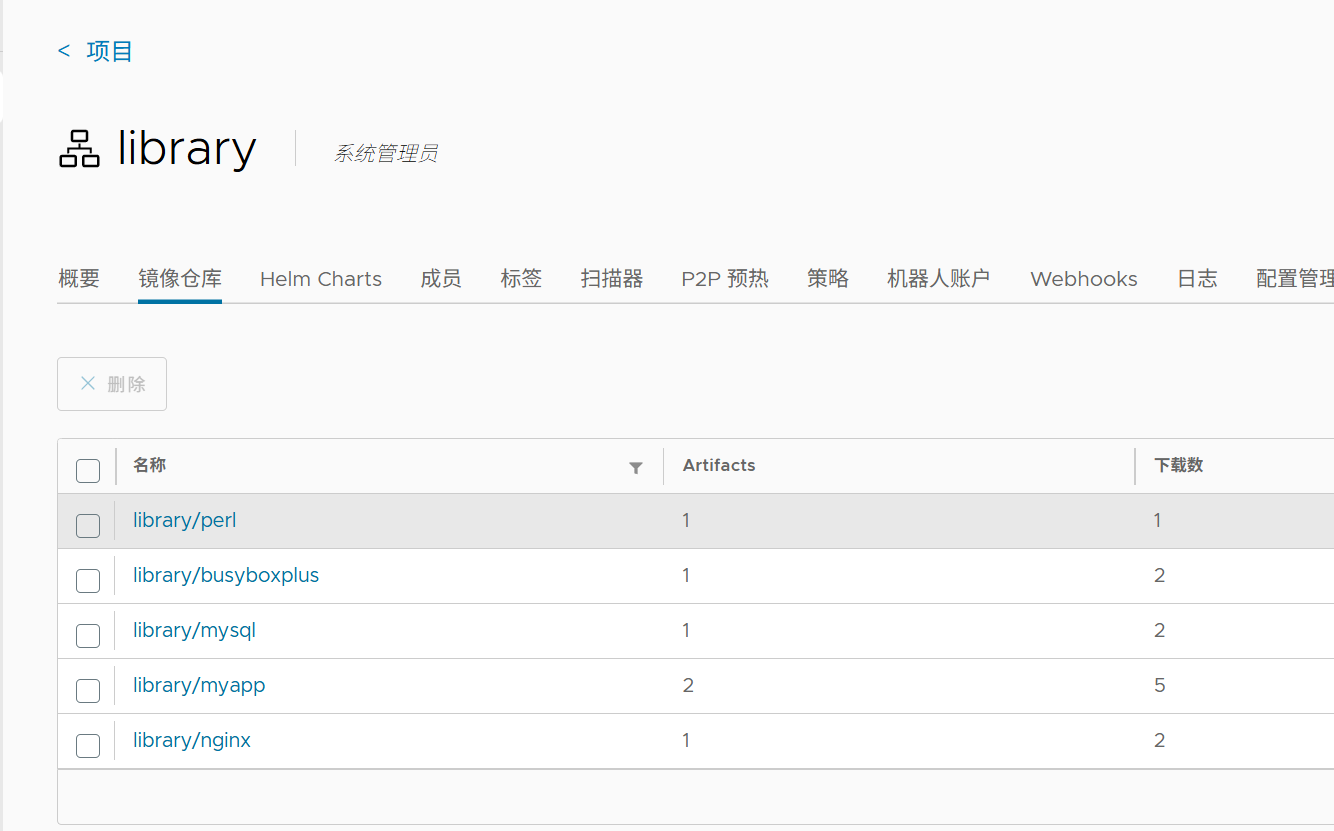Go back to 项目 list

[x=96, y=51]
